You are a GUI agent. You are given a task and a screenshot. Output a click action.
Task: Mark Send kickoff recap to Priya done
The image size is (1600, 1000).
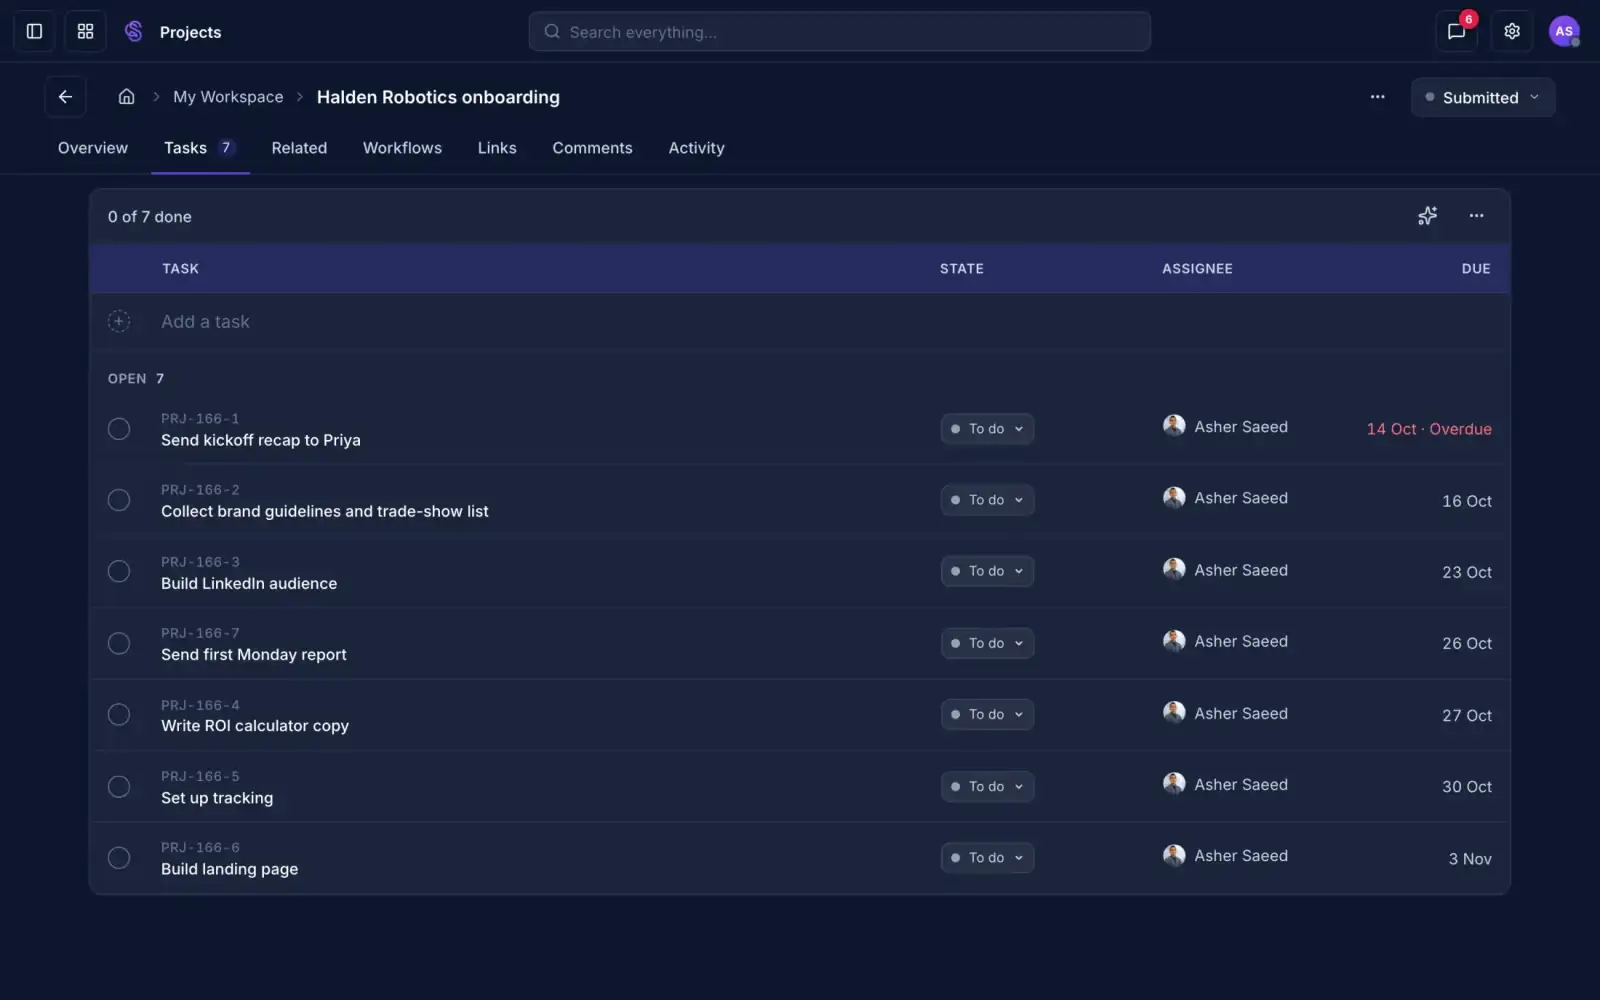point(119,429)
